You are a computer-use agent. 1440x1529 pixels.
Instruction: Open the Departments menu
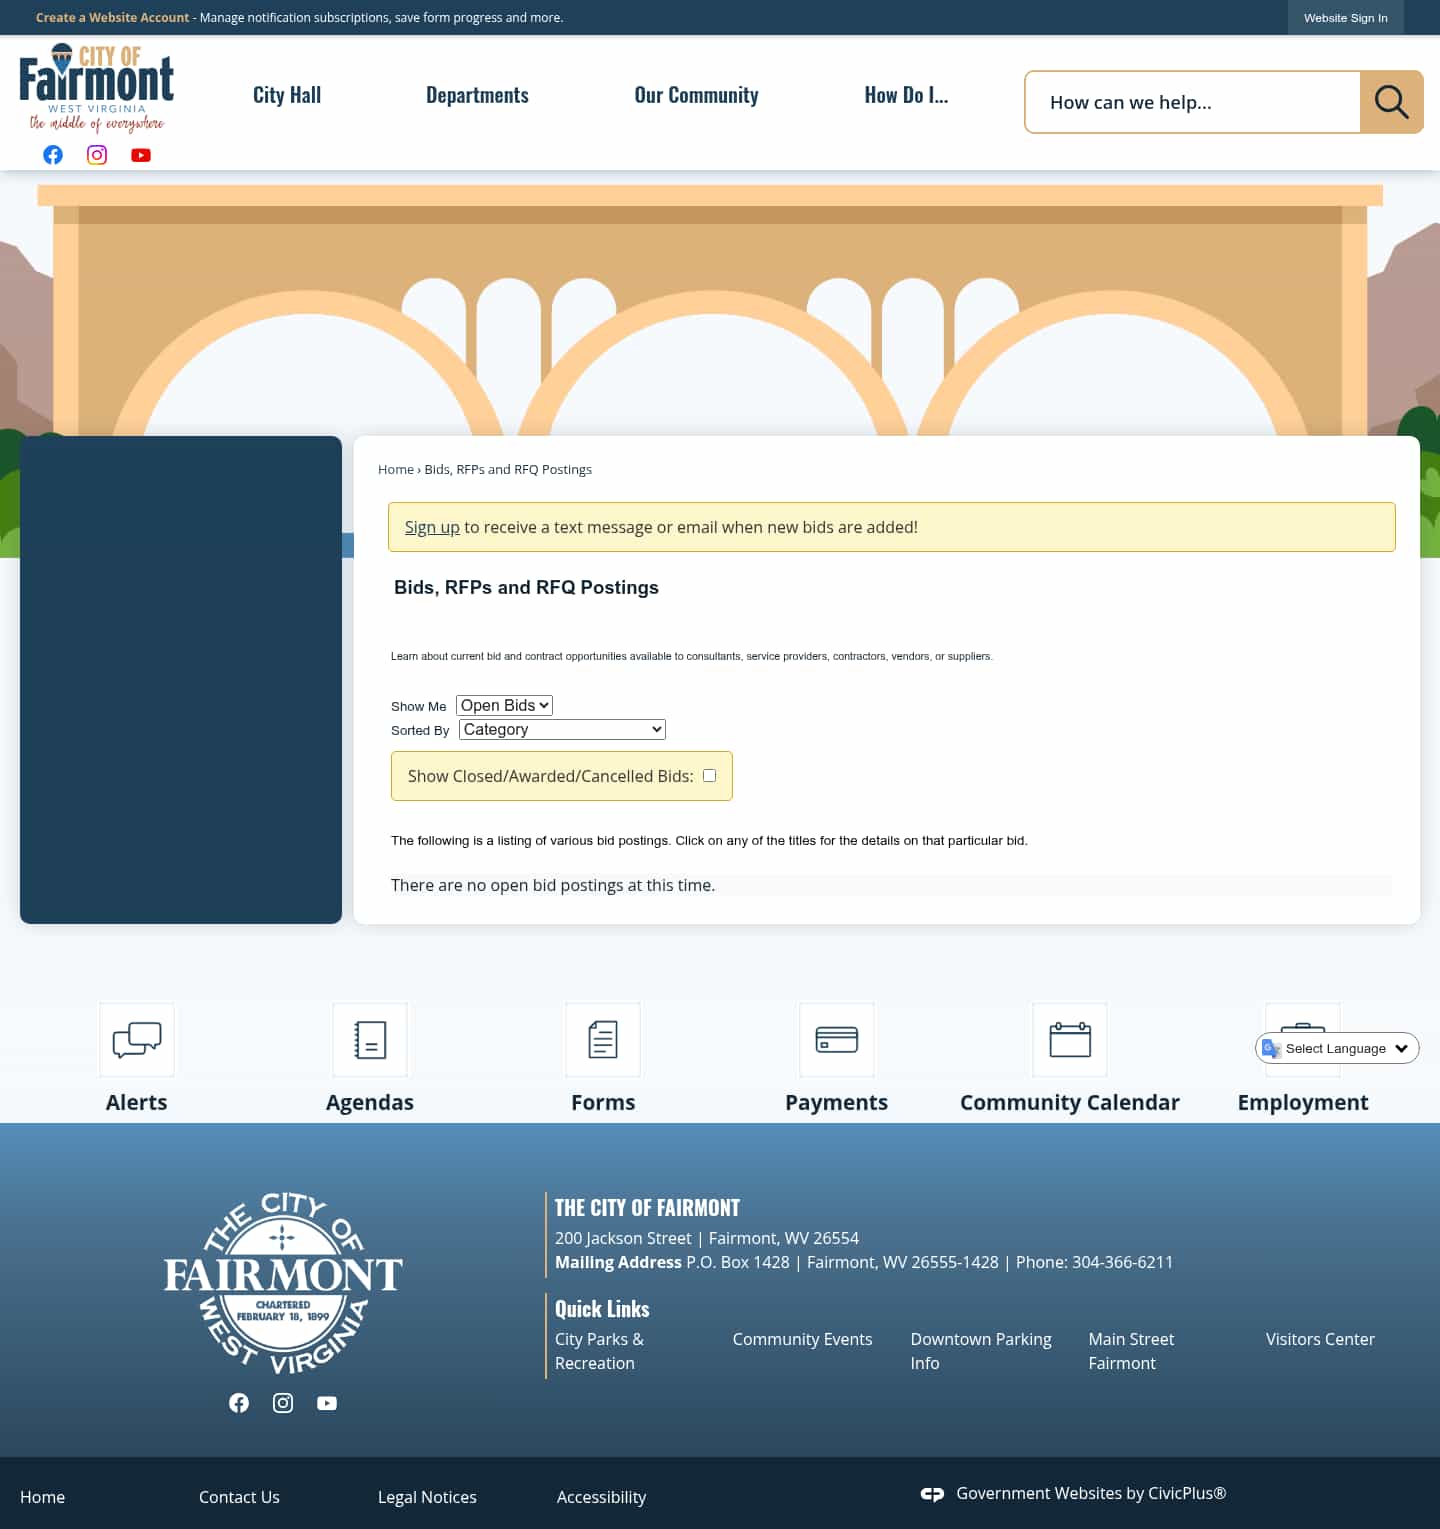pos(477,95)
